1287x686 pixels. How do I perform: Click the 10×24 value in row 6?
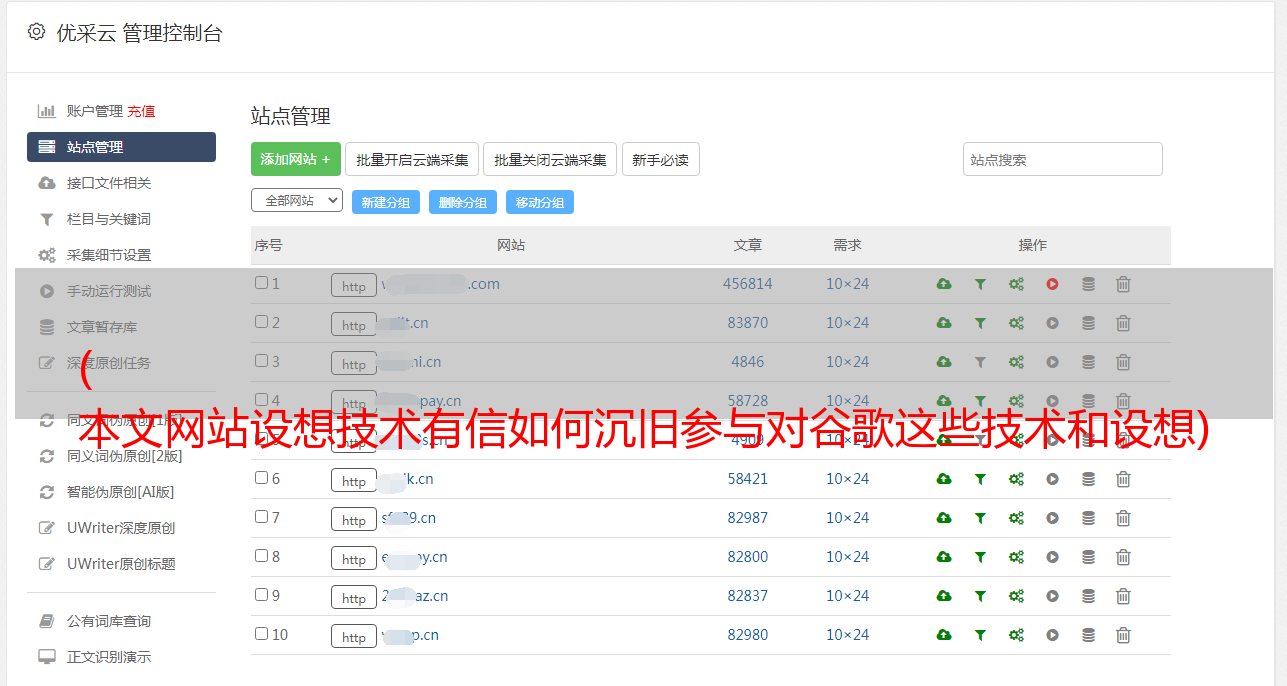click(x=848, y=479)
